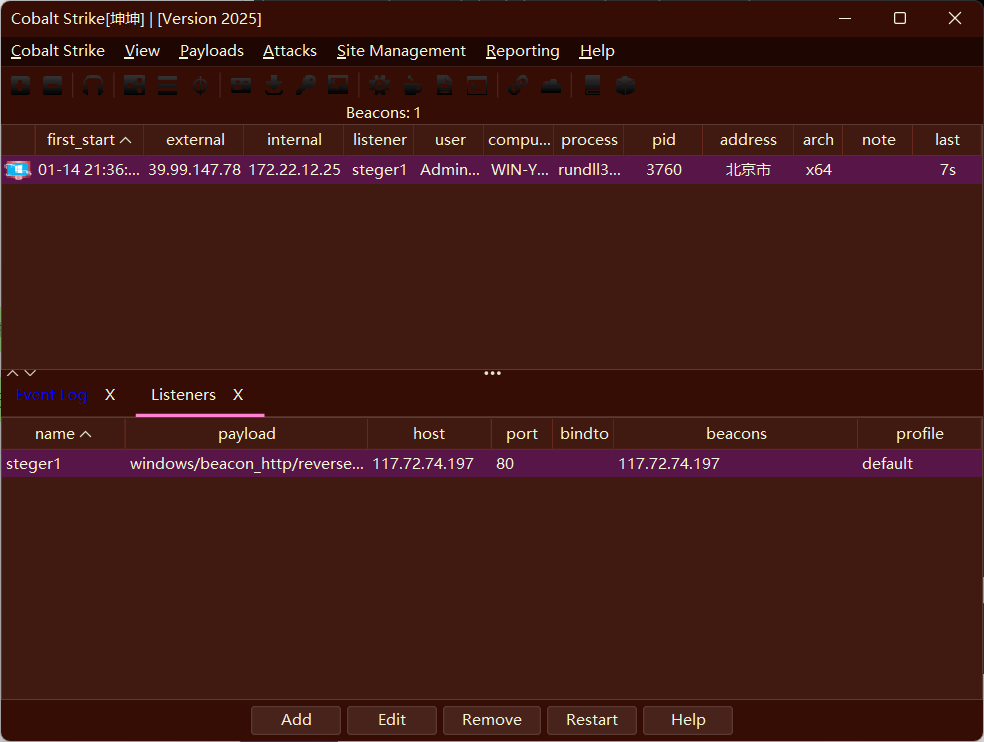The width and height of the screenshot is (984, 742).
Task: Open the Attacks menu
Action: pos(289,51)
